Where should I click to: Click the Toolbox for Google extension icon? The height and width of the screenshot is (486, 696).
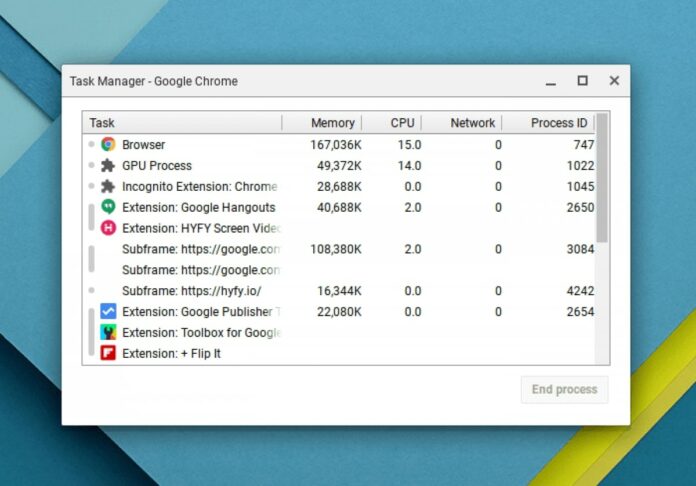point(108,332)
